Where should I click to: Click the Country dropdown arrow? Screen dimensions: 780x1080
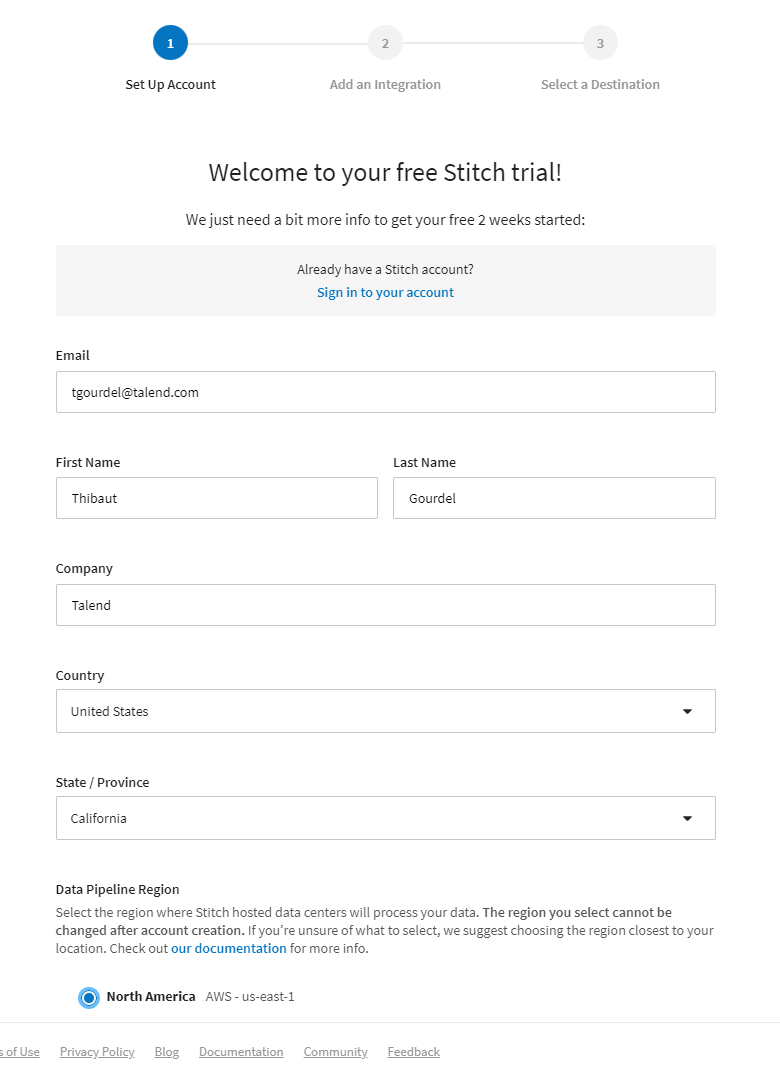687,711
